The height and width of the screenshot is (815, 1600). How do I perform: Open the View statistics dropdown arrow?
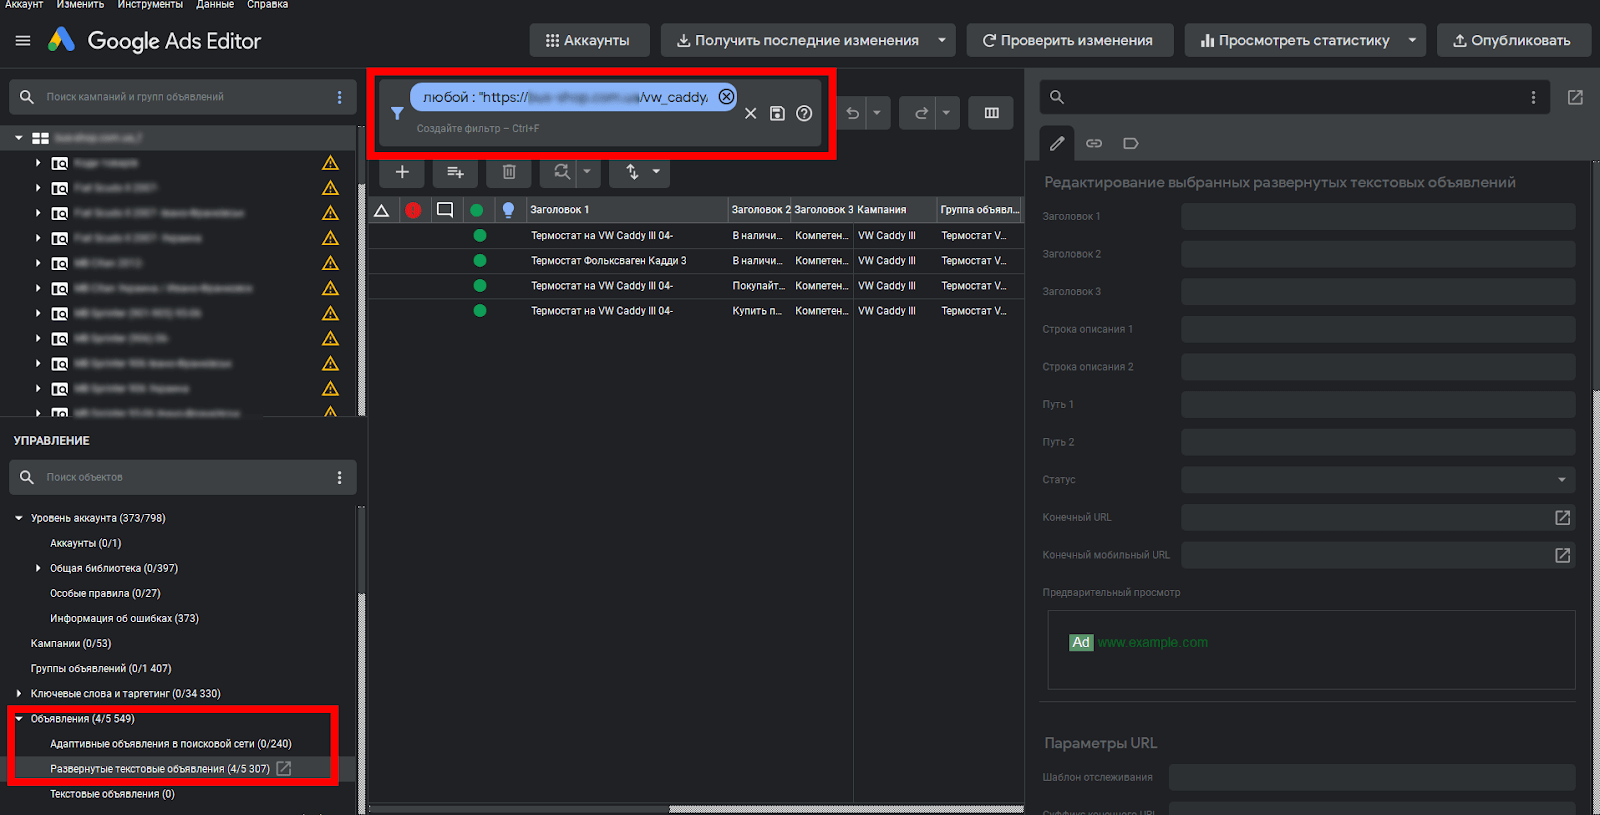point(1412,40)
